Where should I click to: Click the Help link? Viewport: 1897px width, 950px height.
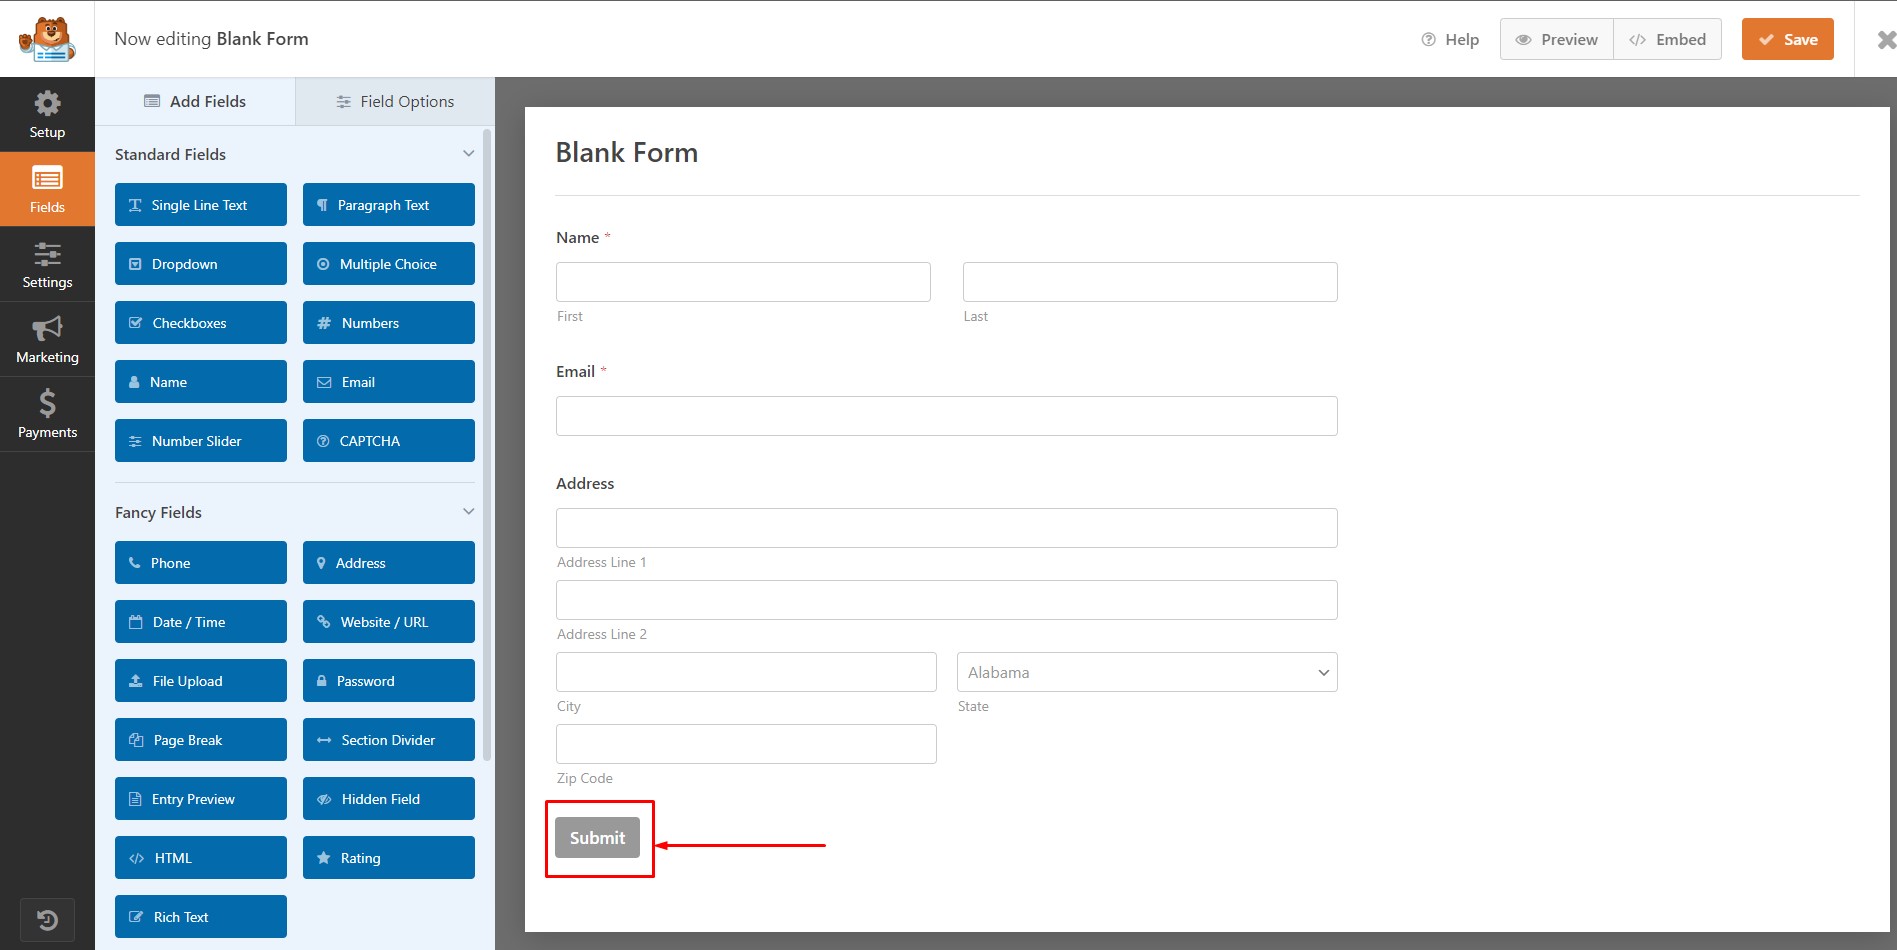(x=1450, y=40)
